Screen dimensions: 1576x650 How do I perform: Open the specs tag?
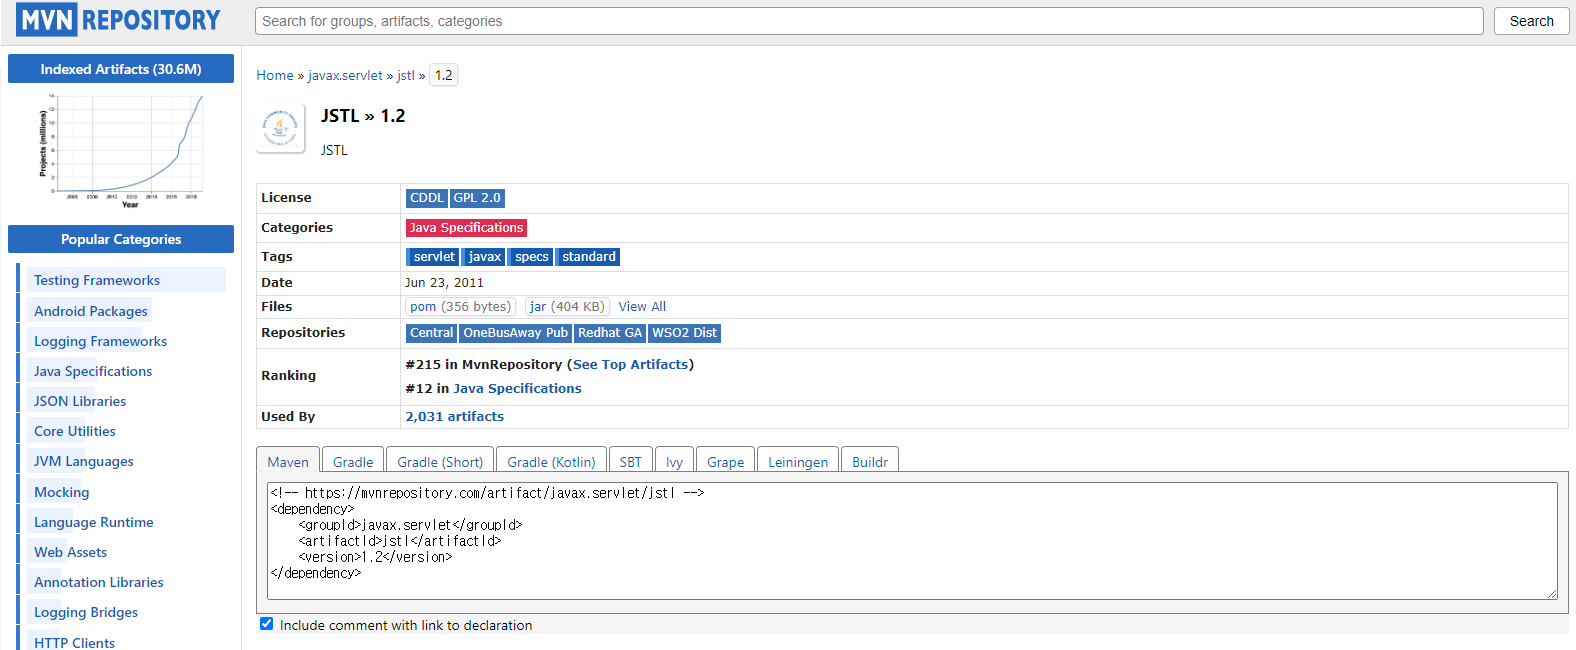pos(531,257)
